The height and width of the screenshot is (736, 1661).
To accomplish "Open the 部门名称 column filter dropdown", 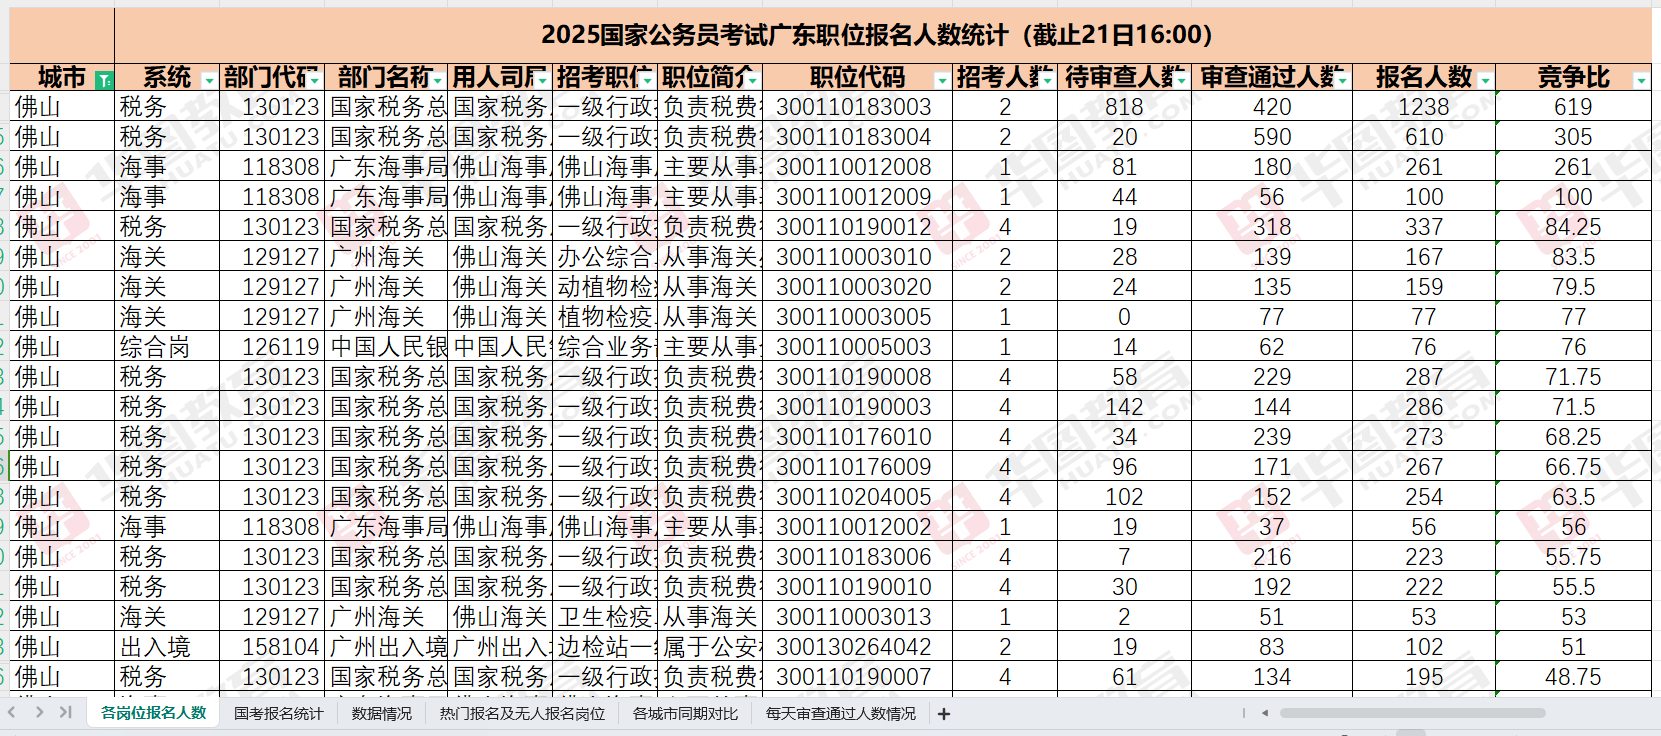I will point(437,80).
